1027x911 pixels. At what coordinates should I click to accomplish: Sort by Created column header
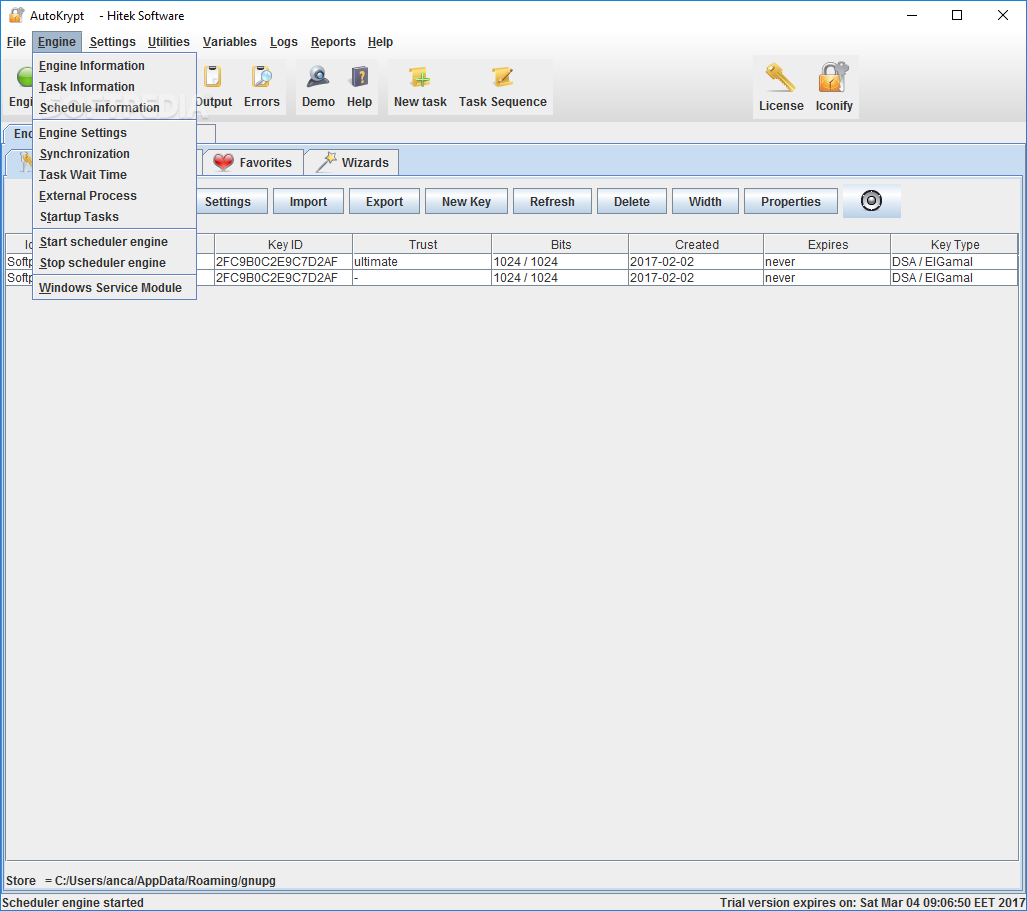[696, 244]
